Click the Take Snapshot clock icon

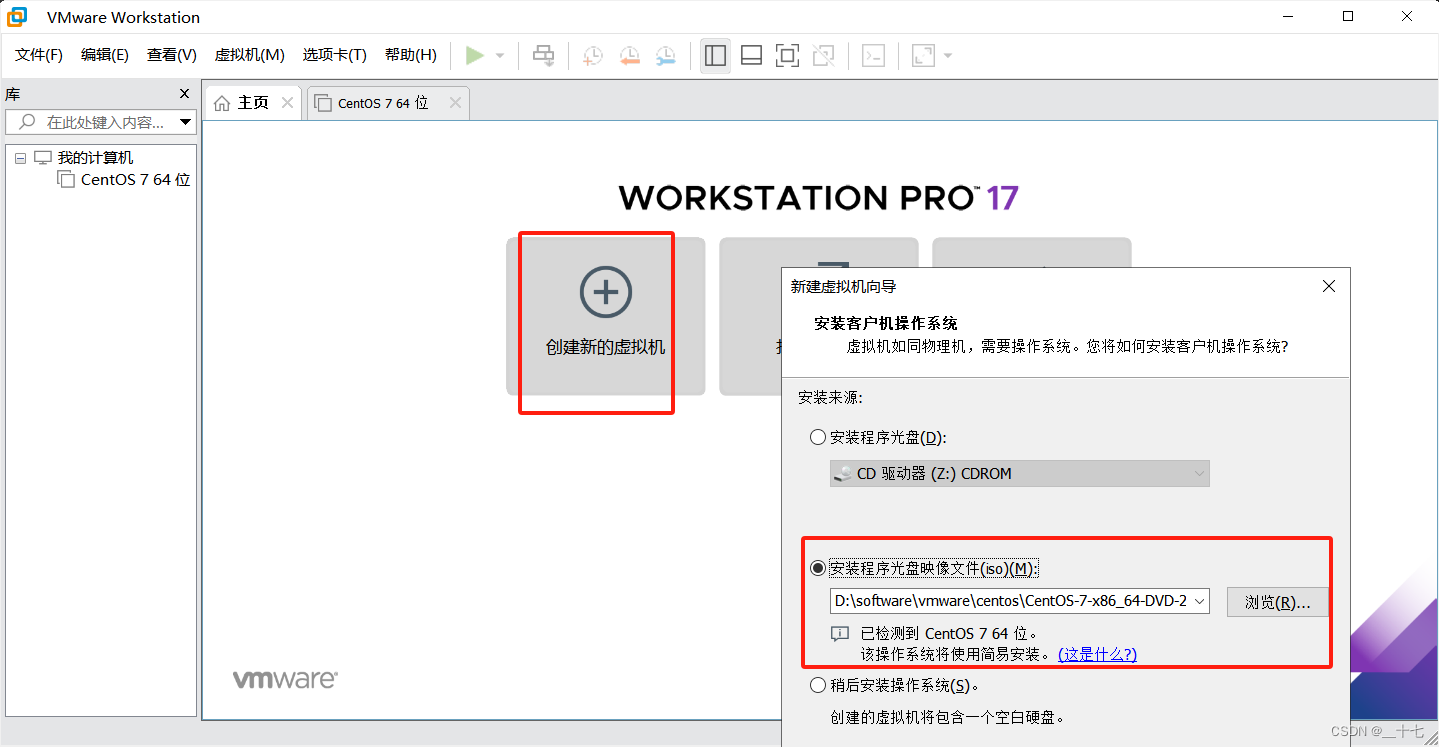(593, 56)
